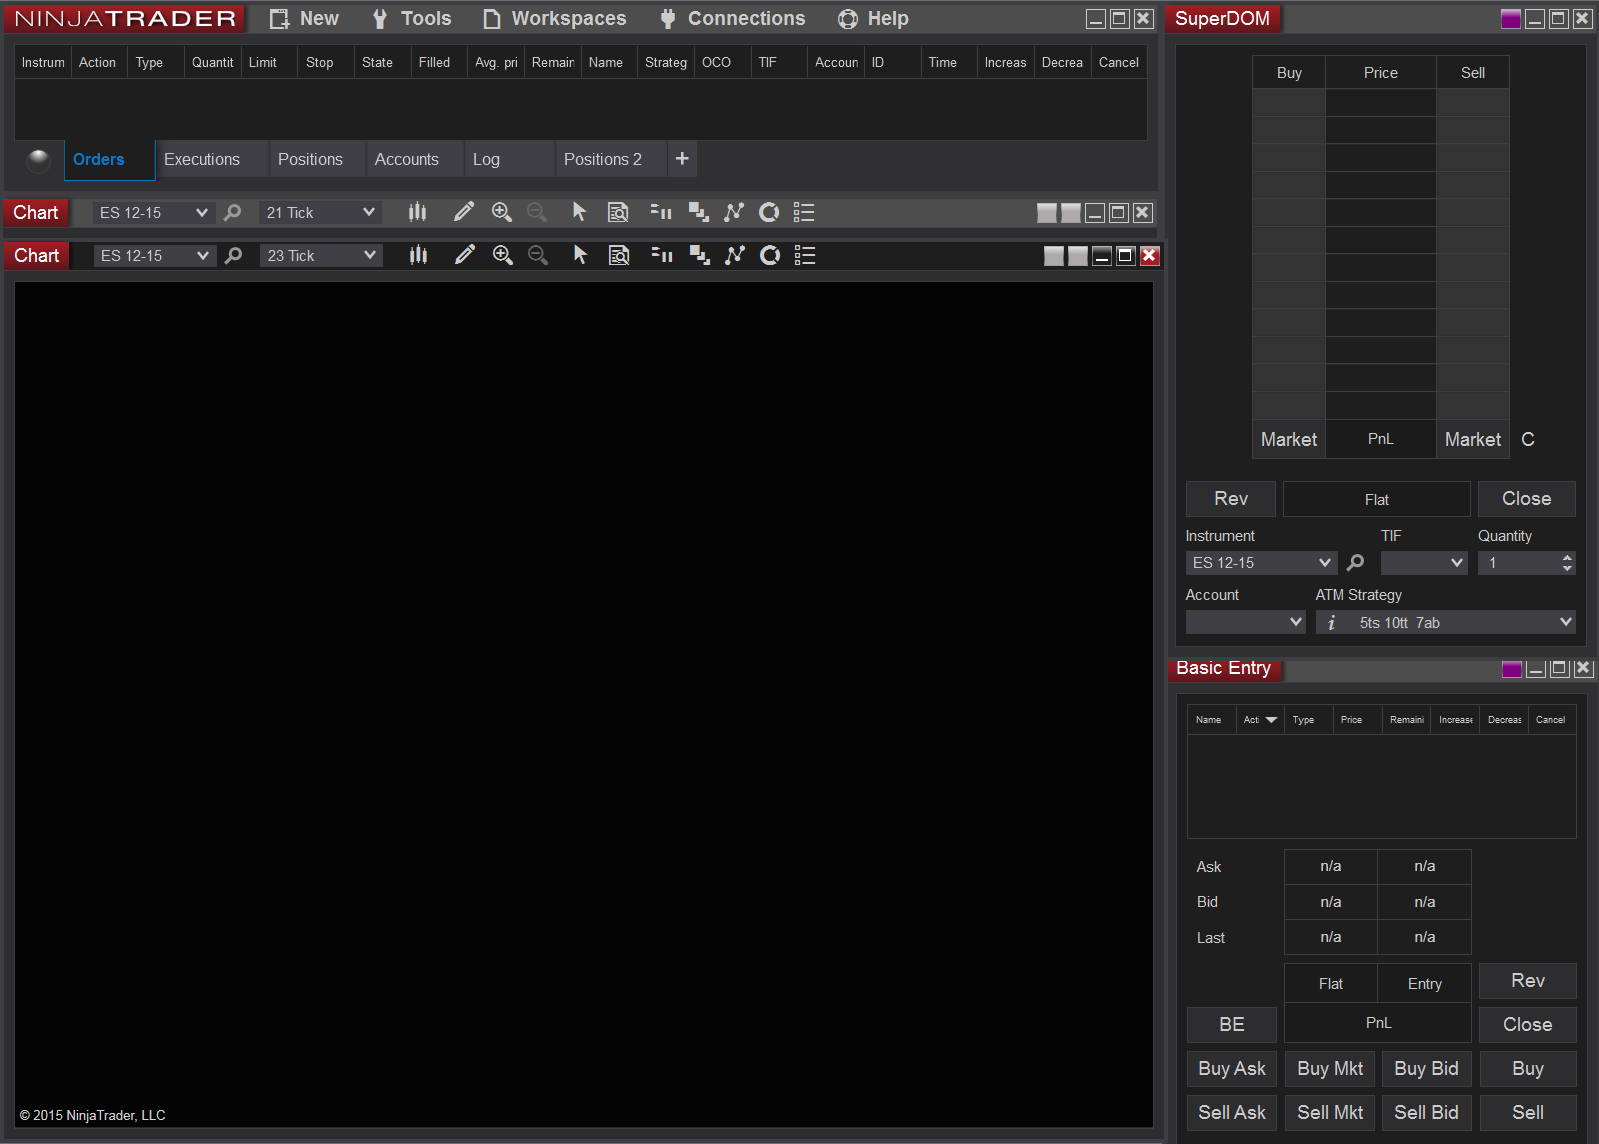Screen dimensions: 1599x1144
Task: Add a new tab with the plus button
Action: (x=682, y=158)
